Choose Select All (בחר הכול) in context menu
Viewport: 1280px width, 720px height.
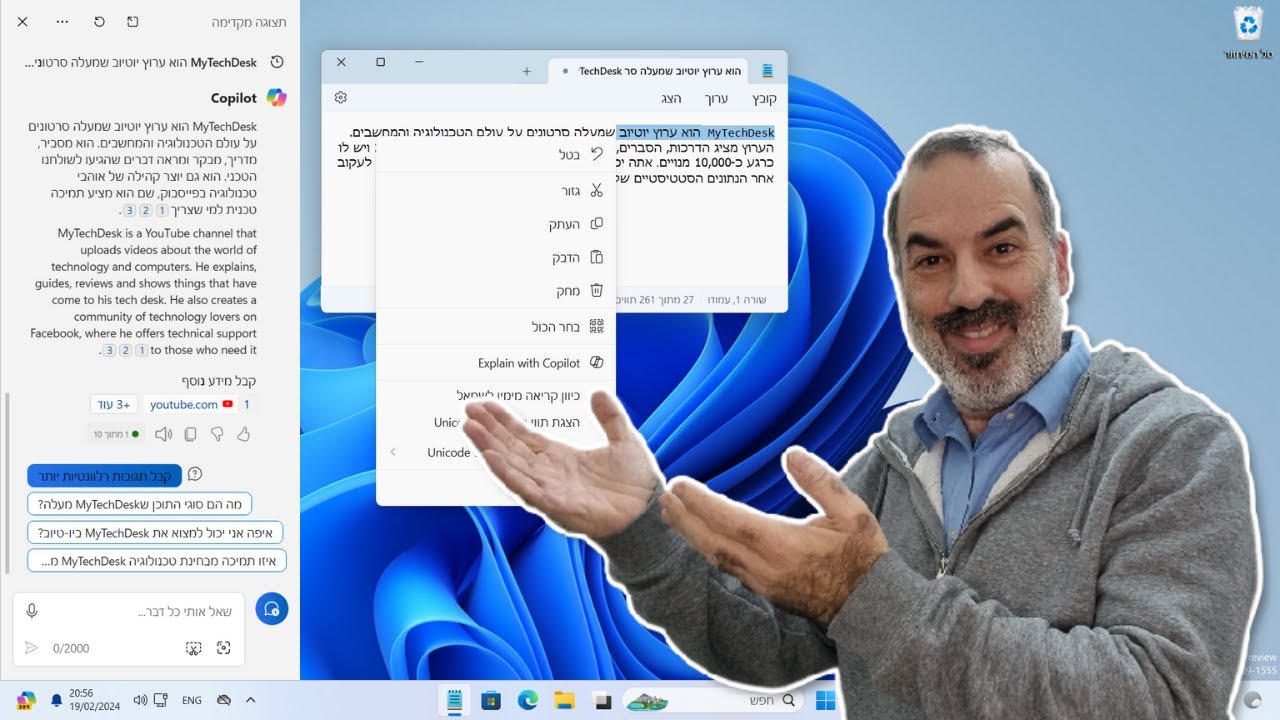pyautogui.click(x=496, y=326)
